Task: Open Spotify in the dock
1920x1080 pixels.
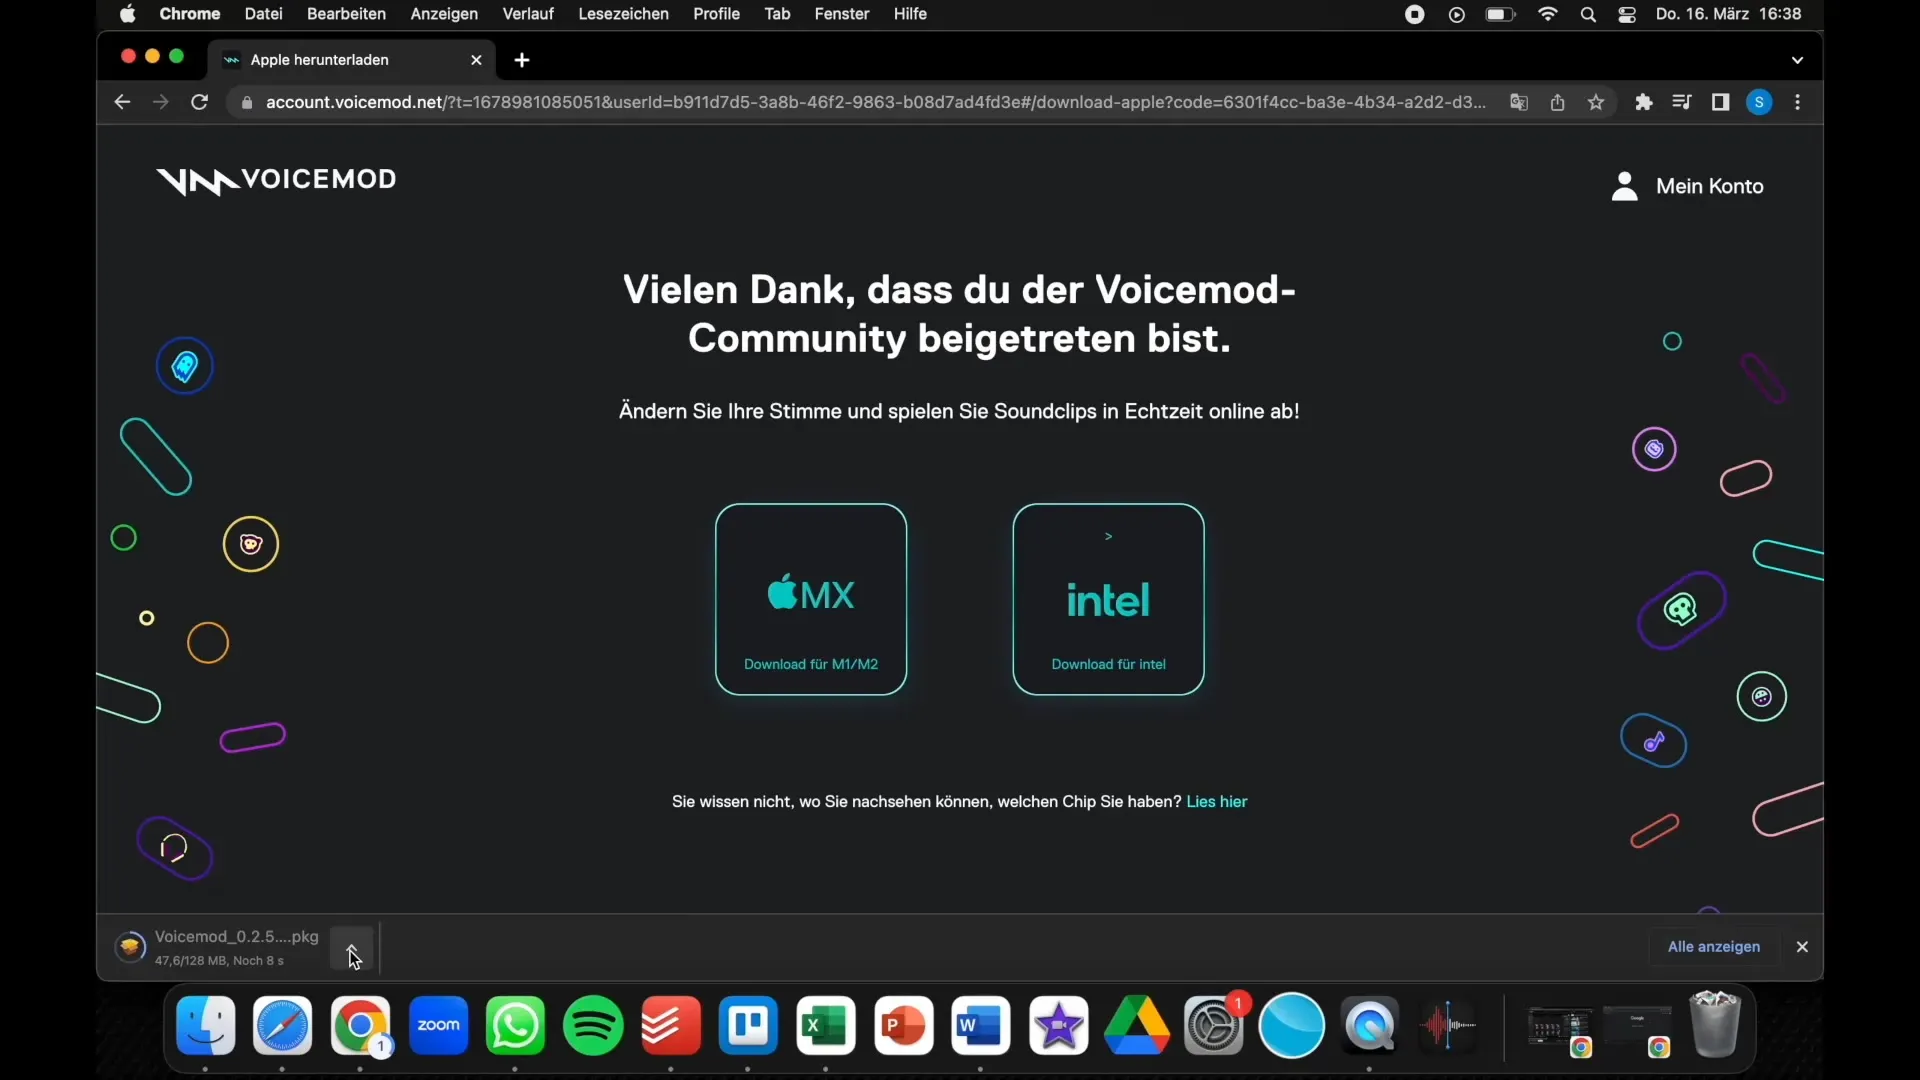Action: (x=593, y=1026)
